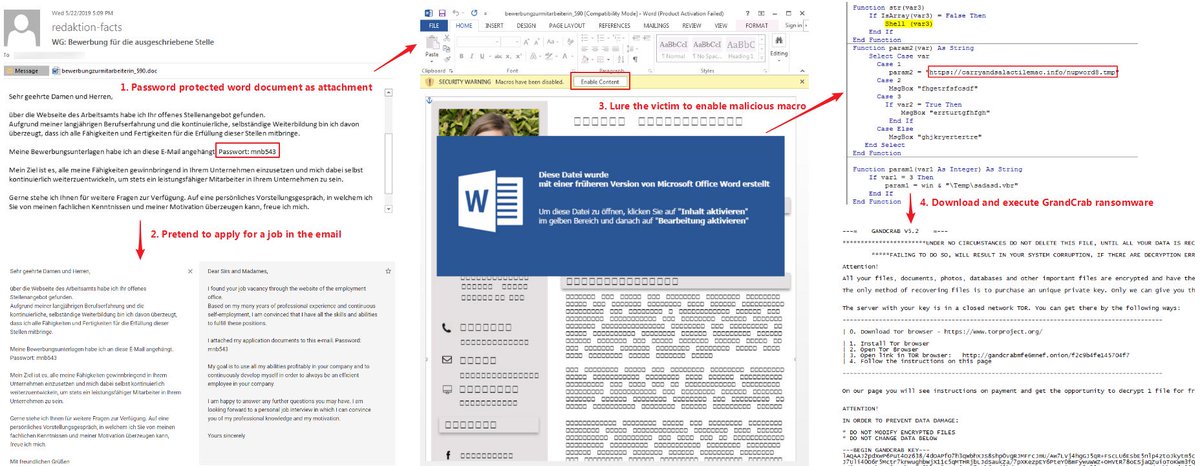Screen dimensions: 1200x466
Task: Click the Center alignment icon
Action: 595,49
